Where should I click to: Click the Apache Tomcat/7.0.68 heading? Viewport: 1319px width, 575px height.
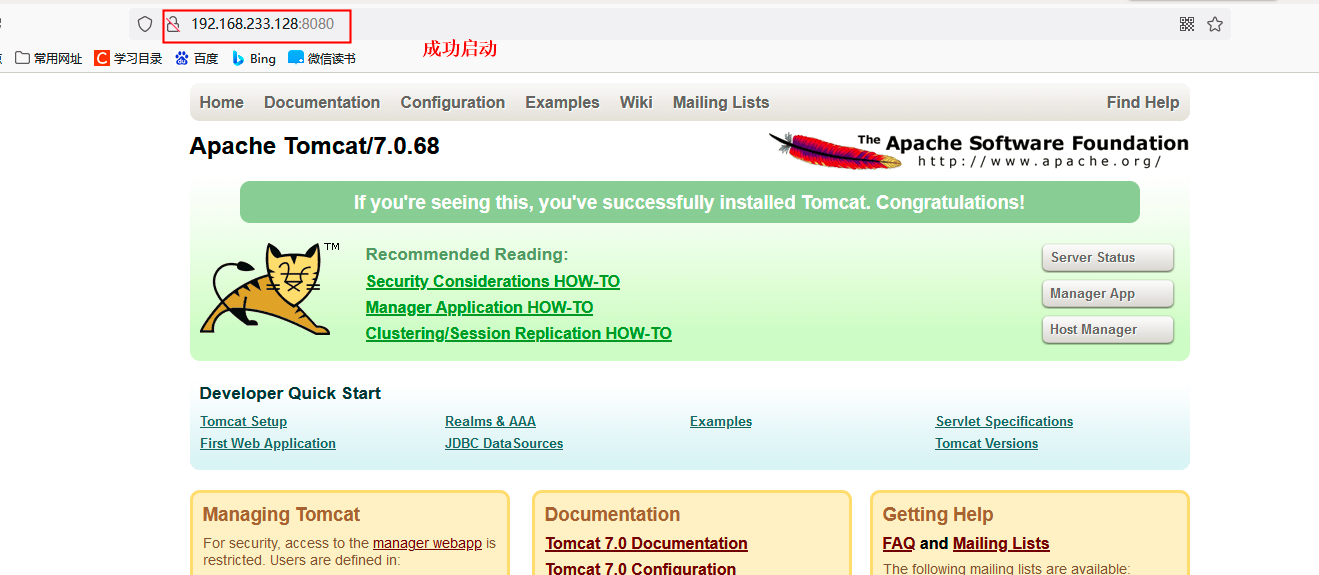[314, 146]
